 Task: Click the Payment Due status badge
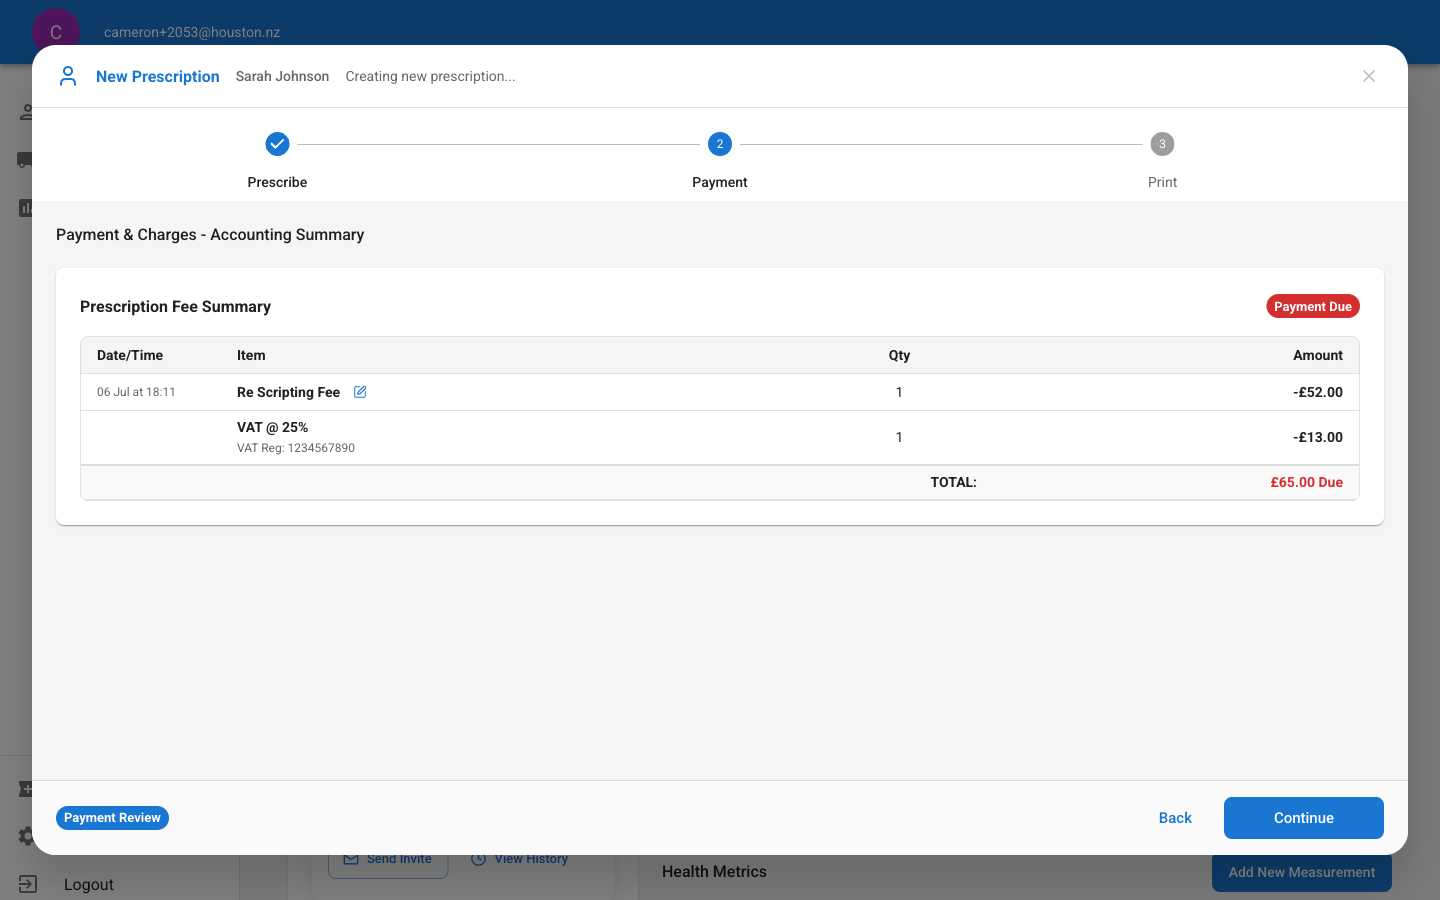coord(1313,306)
